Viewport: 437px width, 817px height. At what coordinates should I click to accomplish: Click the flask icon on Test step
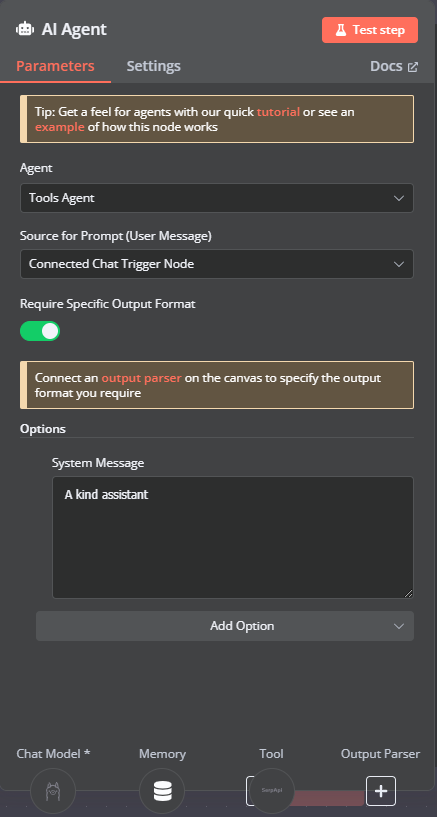coord(341,30)
